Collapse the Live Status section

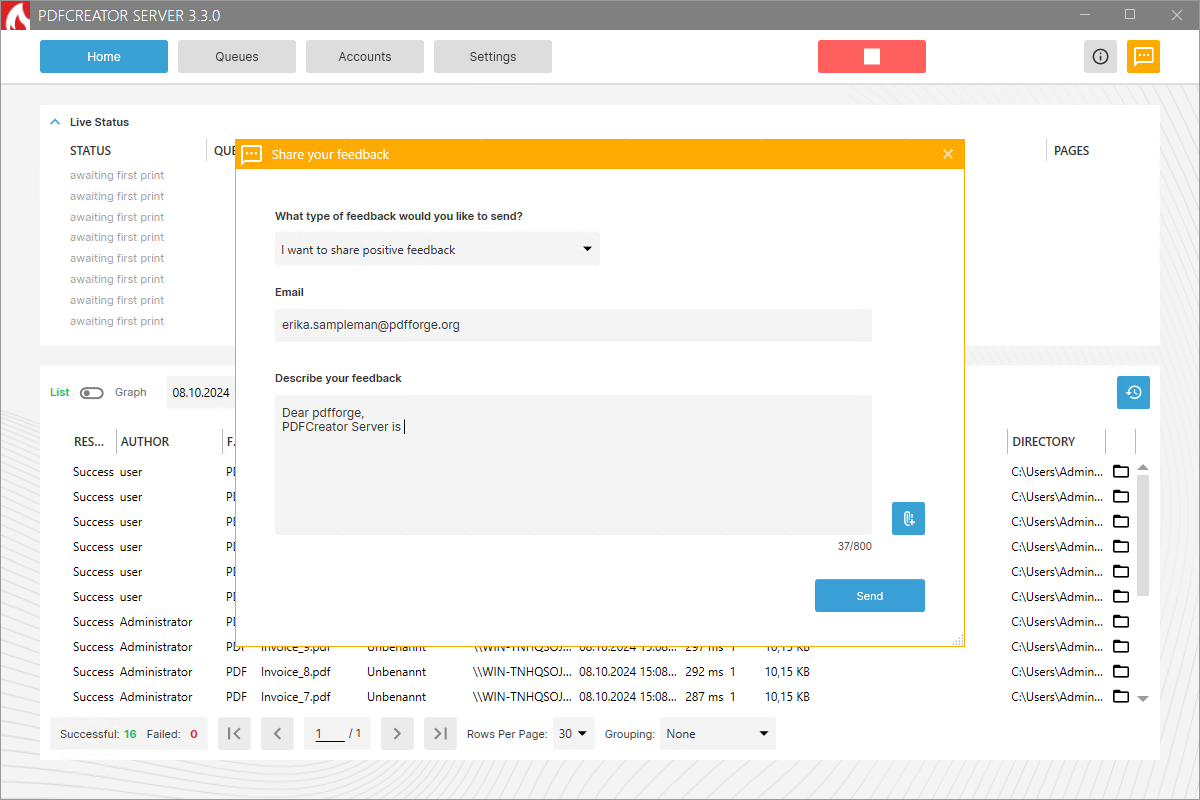tap(55, 122)
